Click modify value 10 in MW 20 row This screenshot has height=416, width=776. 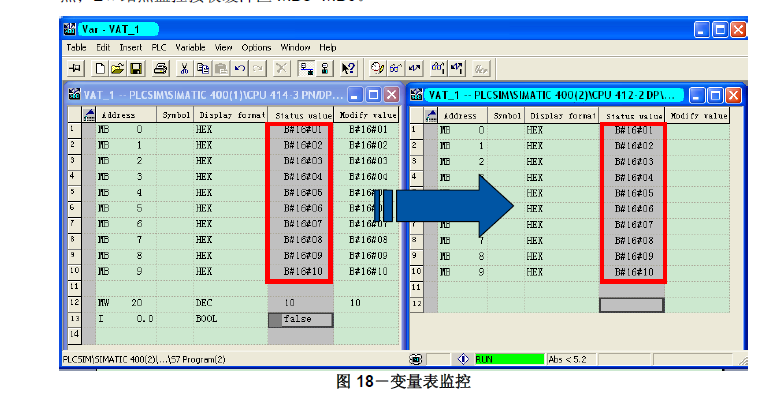[367, 303]
